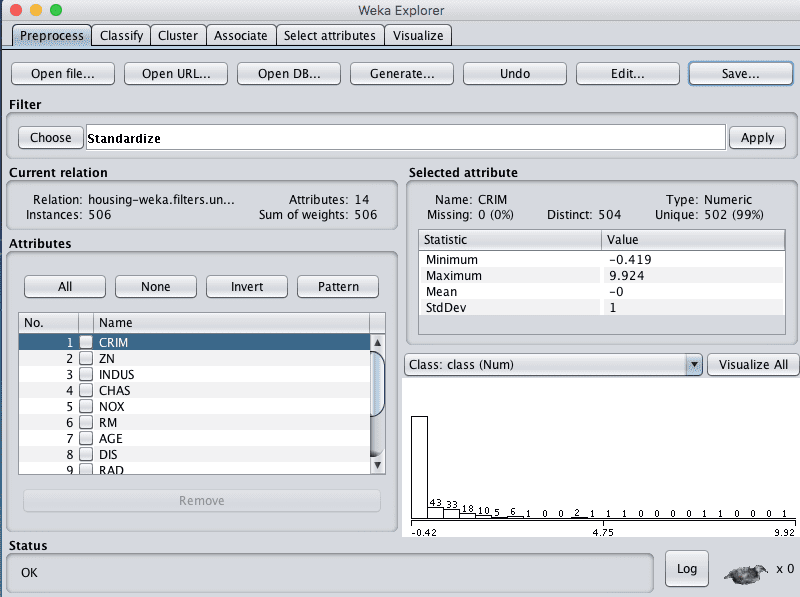Click the Generate... button
Screen dimensions: 800x597
(x=402, y=73)
